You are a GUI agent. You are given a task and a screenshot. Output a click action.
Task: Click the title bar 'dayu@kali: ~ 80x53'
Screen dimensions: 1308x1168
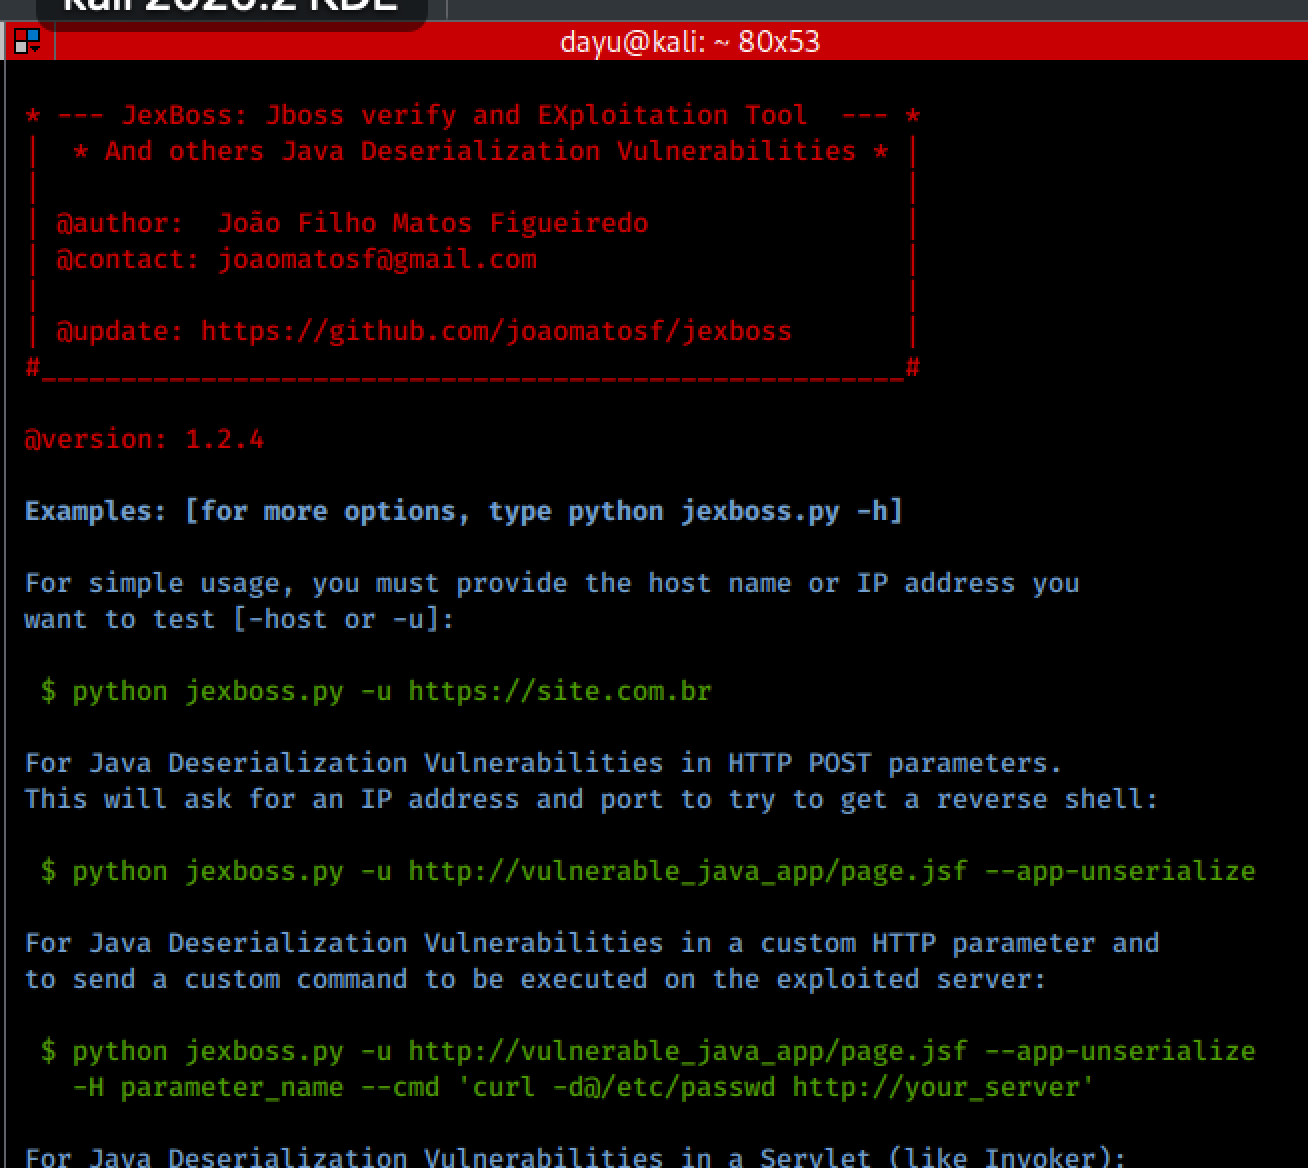(x=690, y=42)
